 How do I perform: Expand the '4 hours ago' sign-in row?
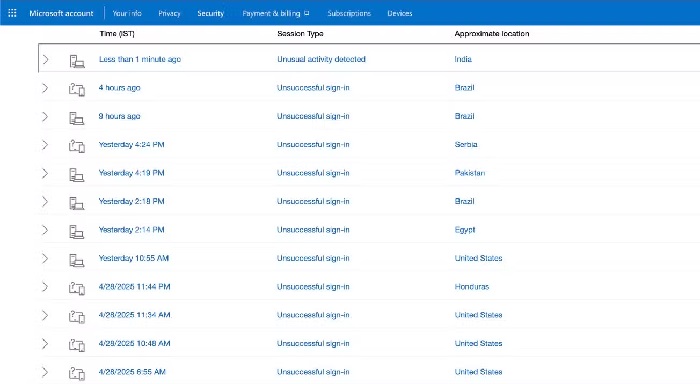[45, 88]
